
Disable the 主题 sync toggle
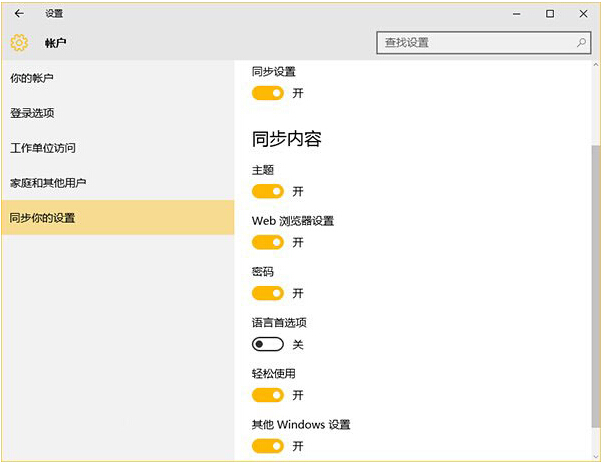point(268,191)
